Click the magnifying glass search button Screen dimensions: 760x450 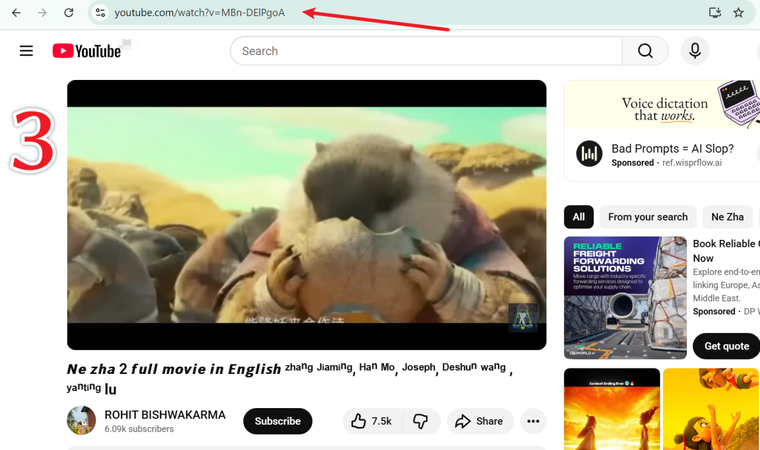point(645,51)
